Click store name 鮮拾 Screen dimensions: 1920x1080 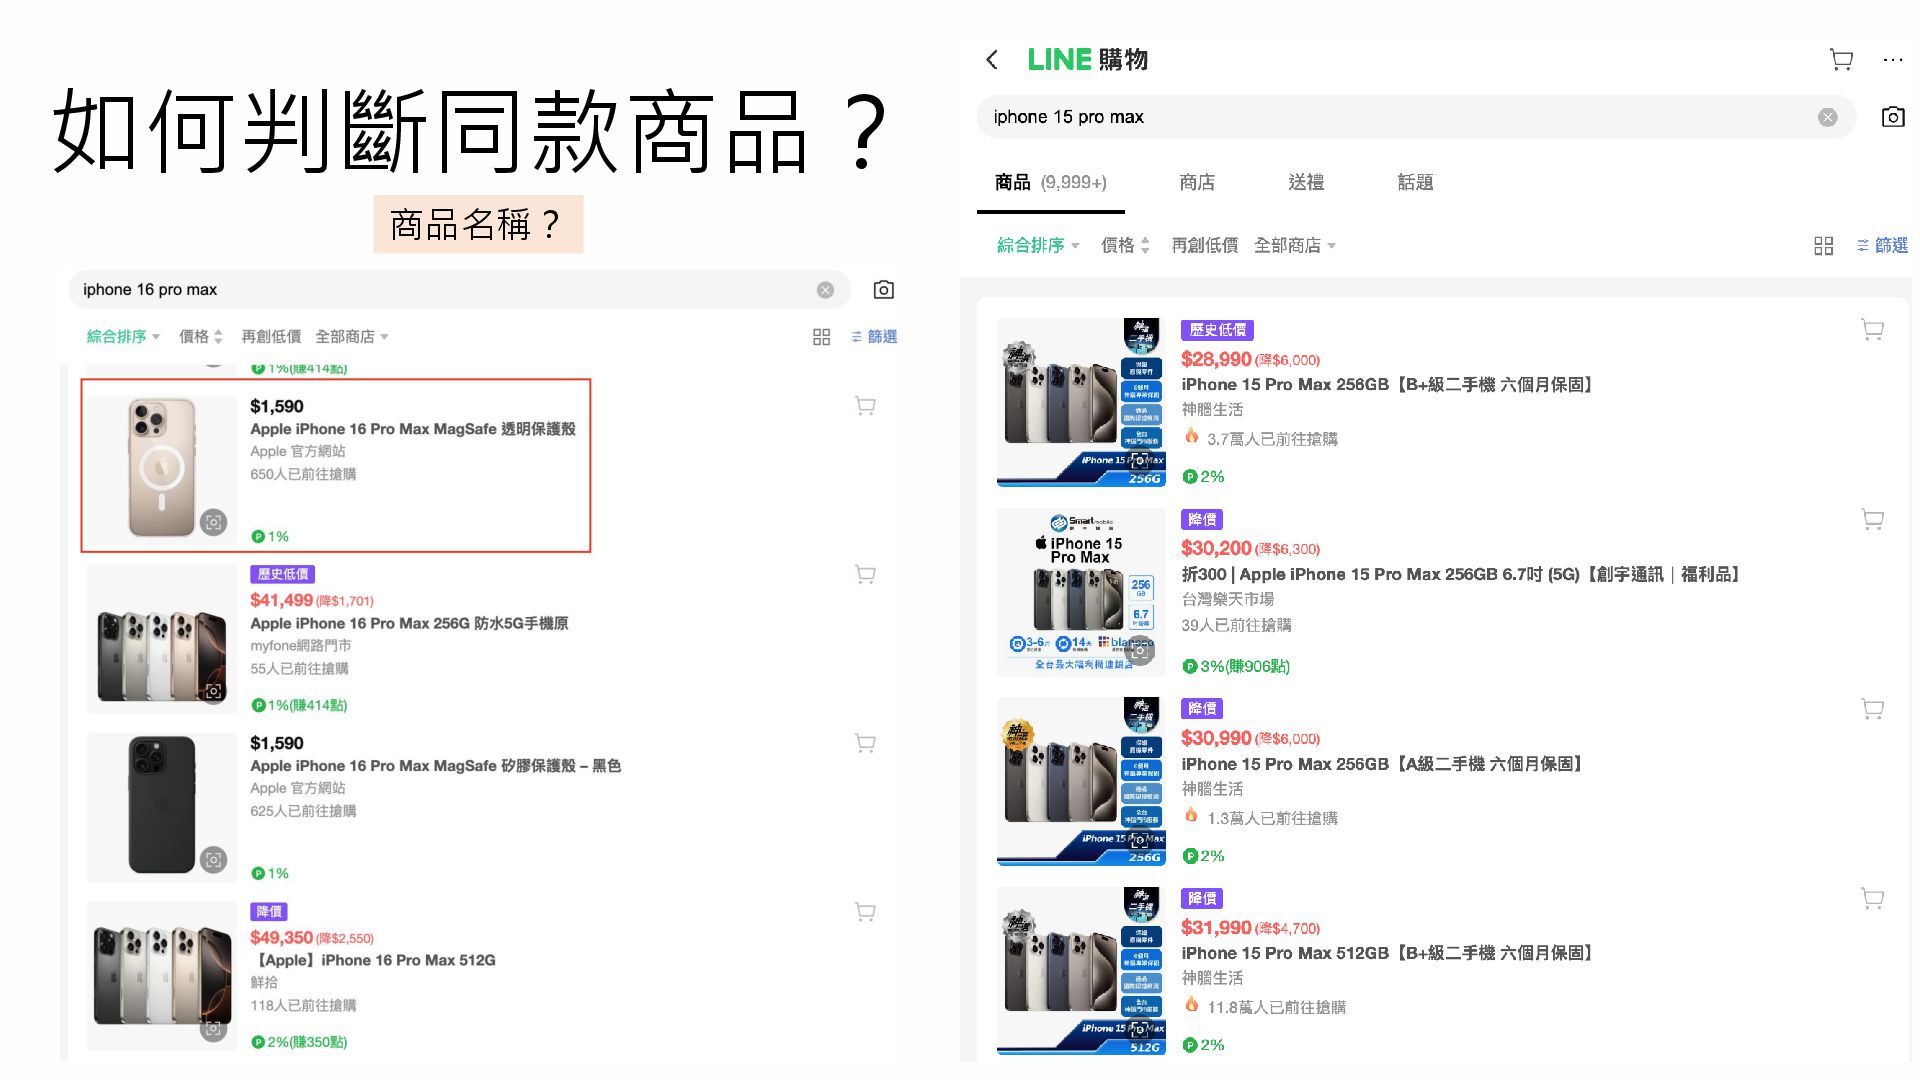click(264, 983)
